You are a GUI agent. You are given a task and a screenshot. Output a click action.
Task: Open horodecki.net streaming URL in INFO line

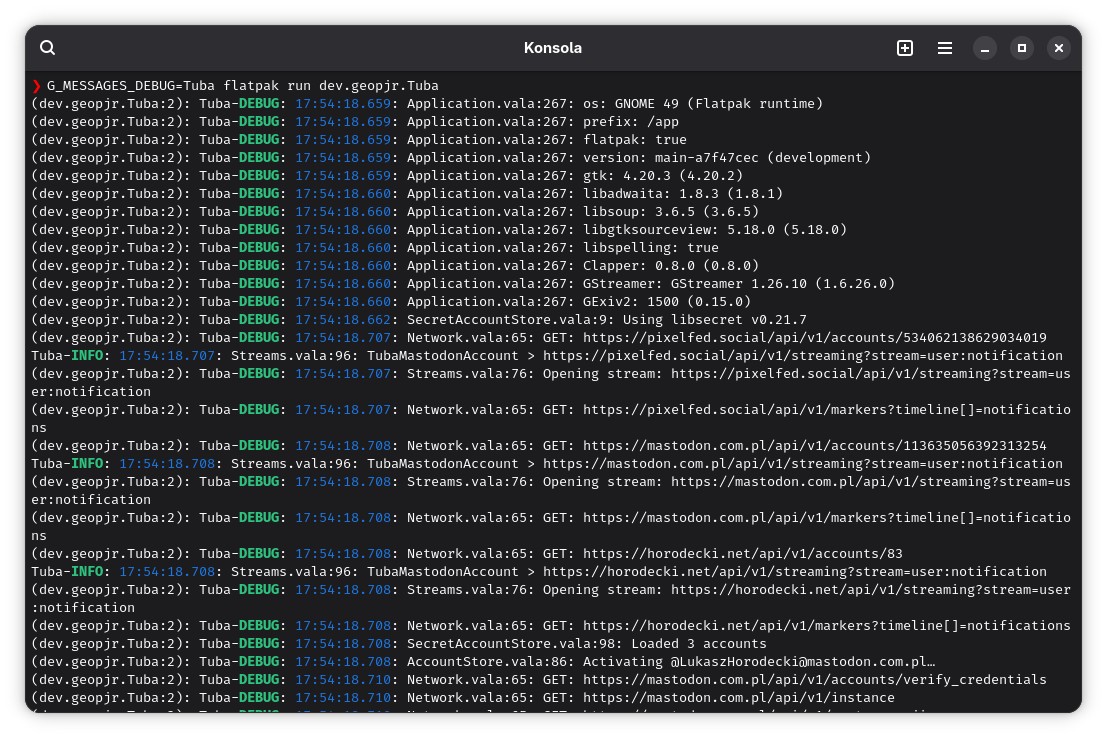(794, 572)
